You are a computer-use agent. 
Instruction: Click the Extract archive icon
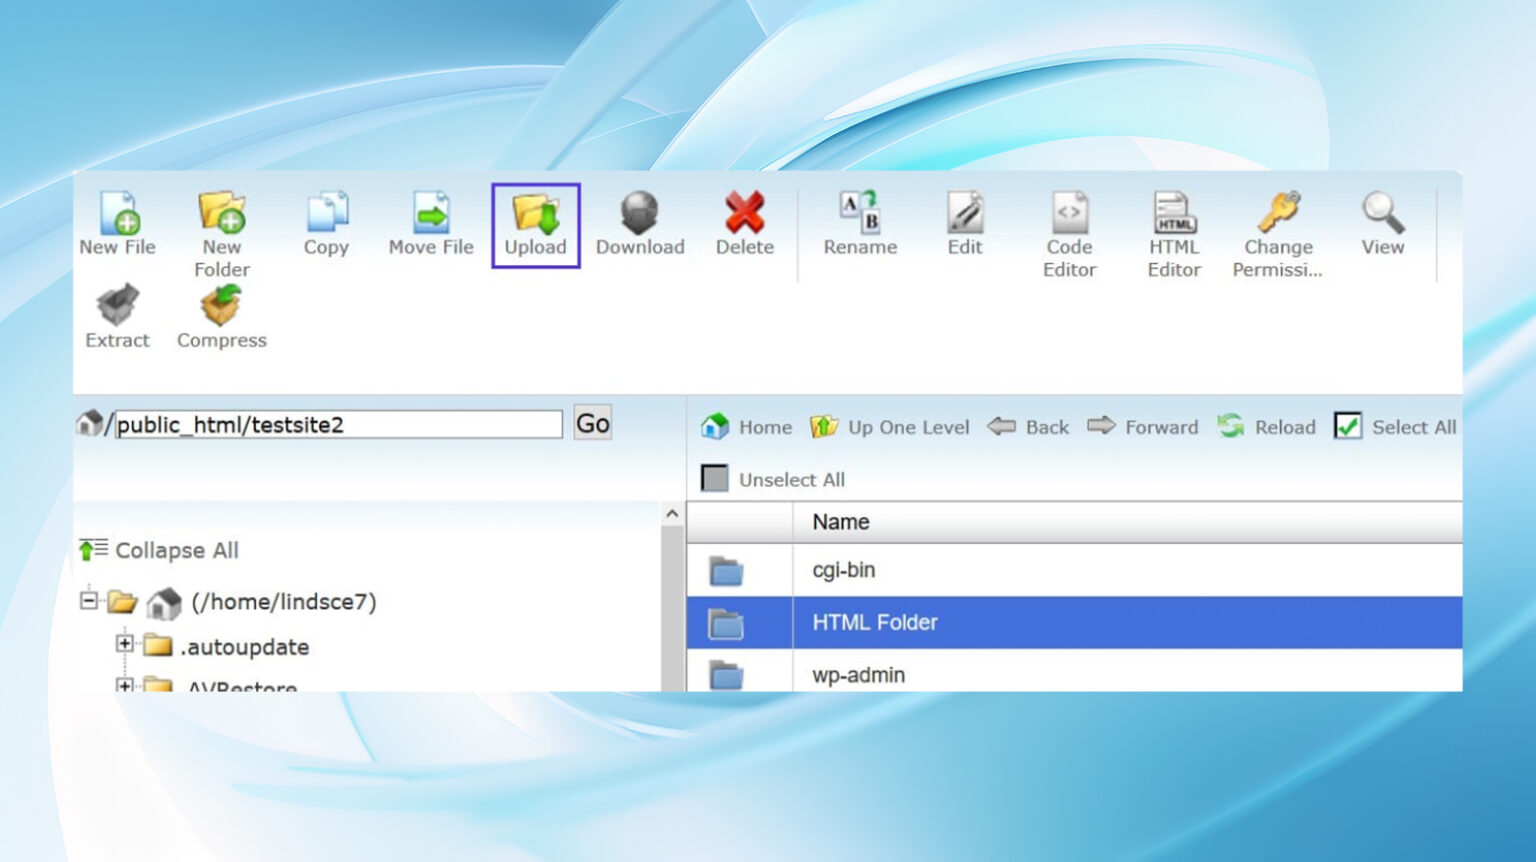tap(117, 306)
